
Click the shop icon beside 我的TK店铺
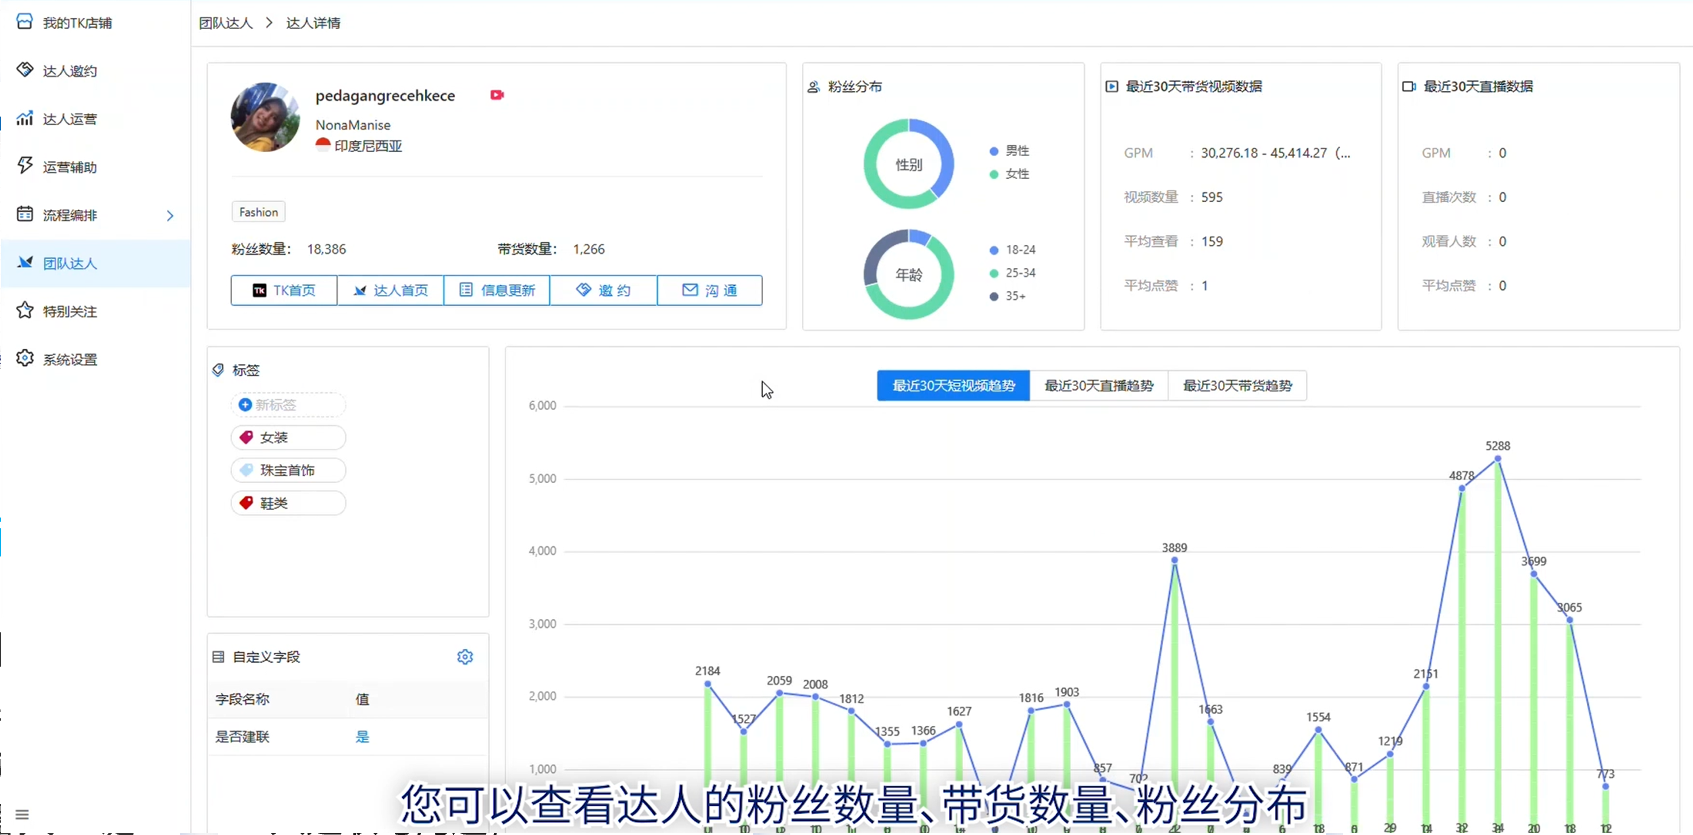pos(25,21)
